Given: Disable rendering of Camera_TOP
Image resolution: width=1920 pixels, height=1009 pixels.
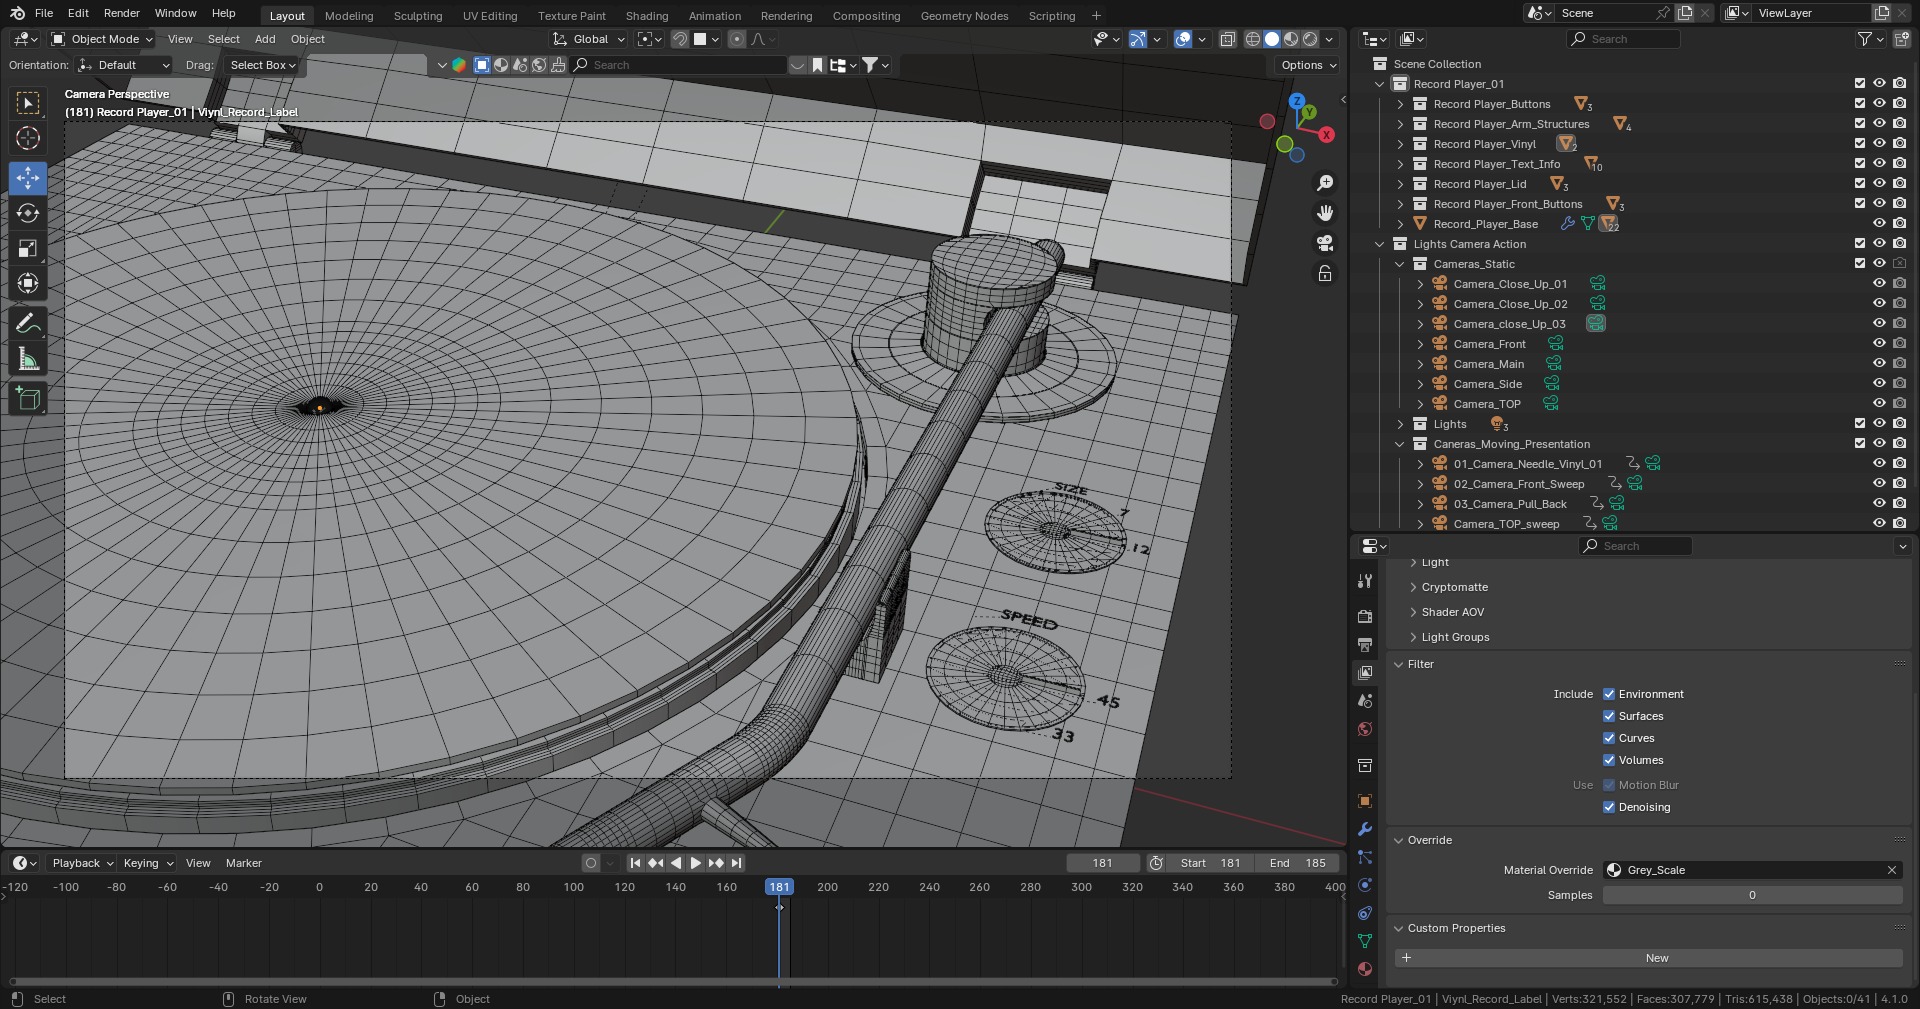Looking at the screenshot, I should (1899, 404).
